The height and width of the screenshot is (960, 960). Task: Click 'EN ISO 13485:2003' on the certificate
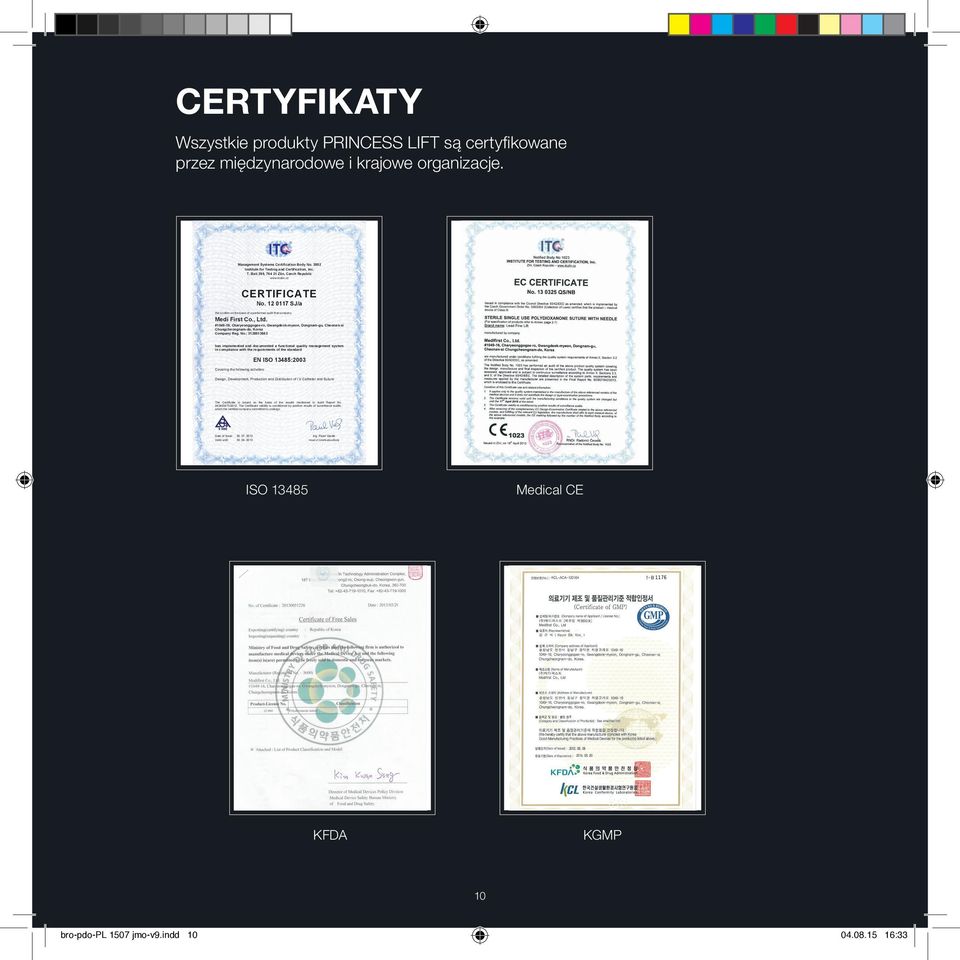coord(279,360)
